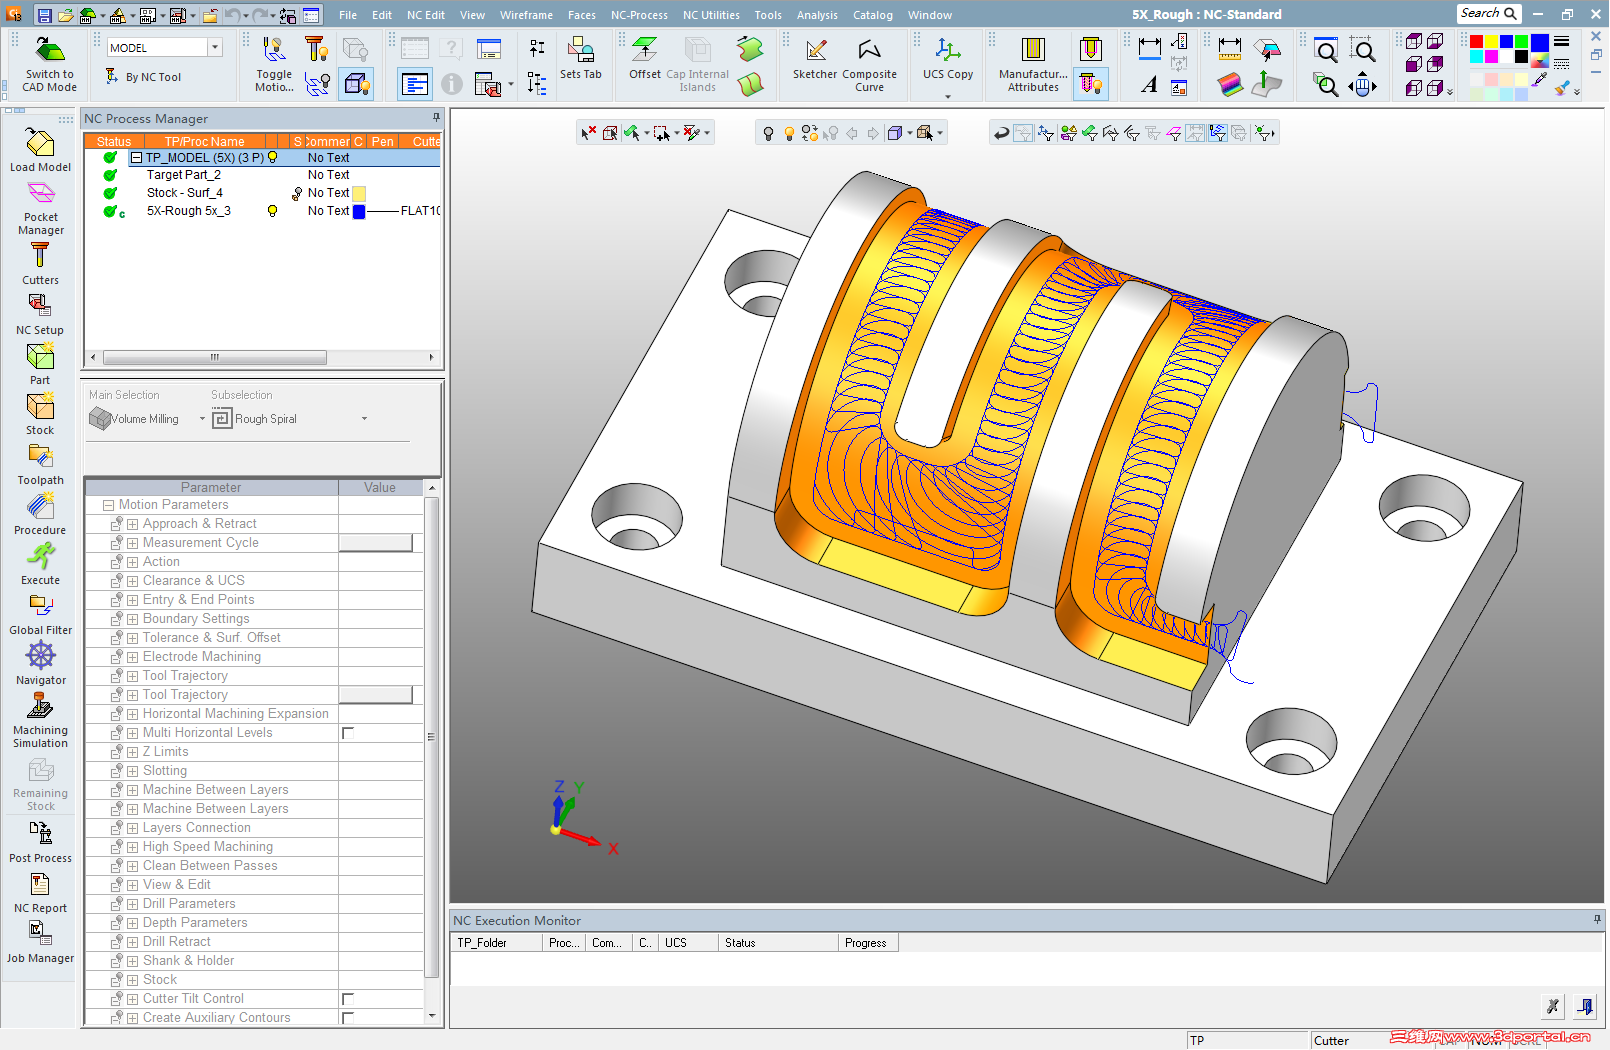Screen dimensions: 1610x1050
Task: Pick the magenta color swatch
Action: 1491,57
